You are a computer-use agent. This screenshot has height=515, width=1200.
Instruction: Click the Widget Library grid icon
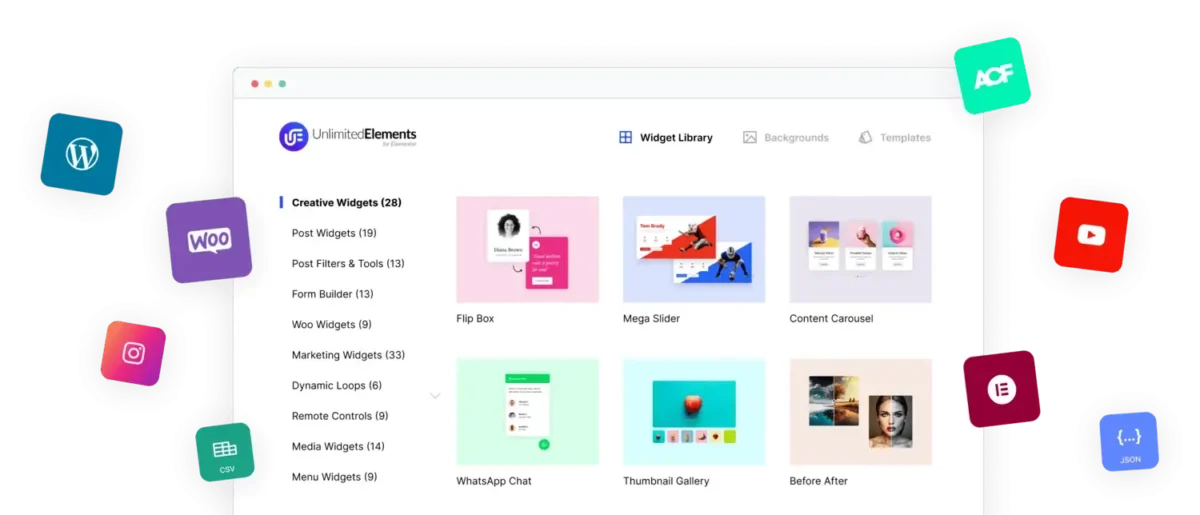(x=625, y=137)
